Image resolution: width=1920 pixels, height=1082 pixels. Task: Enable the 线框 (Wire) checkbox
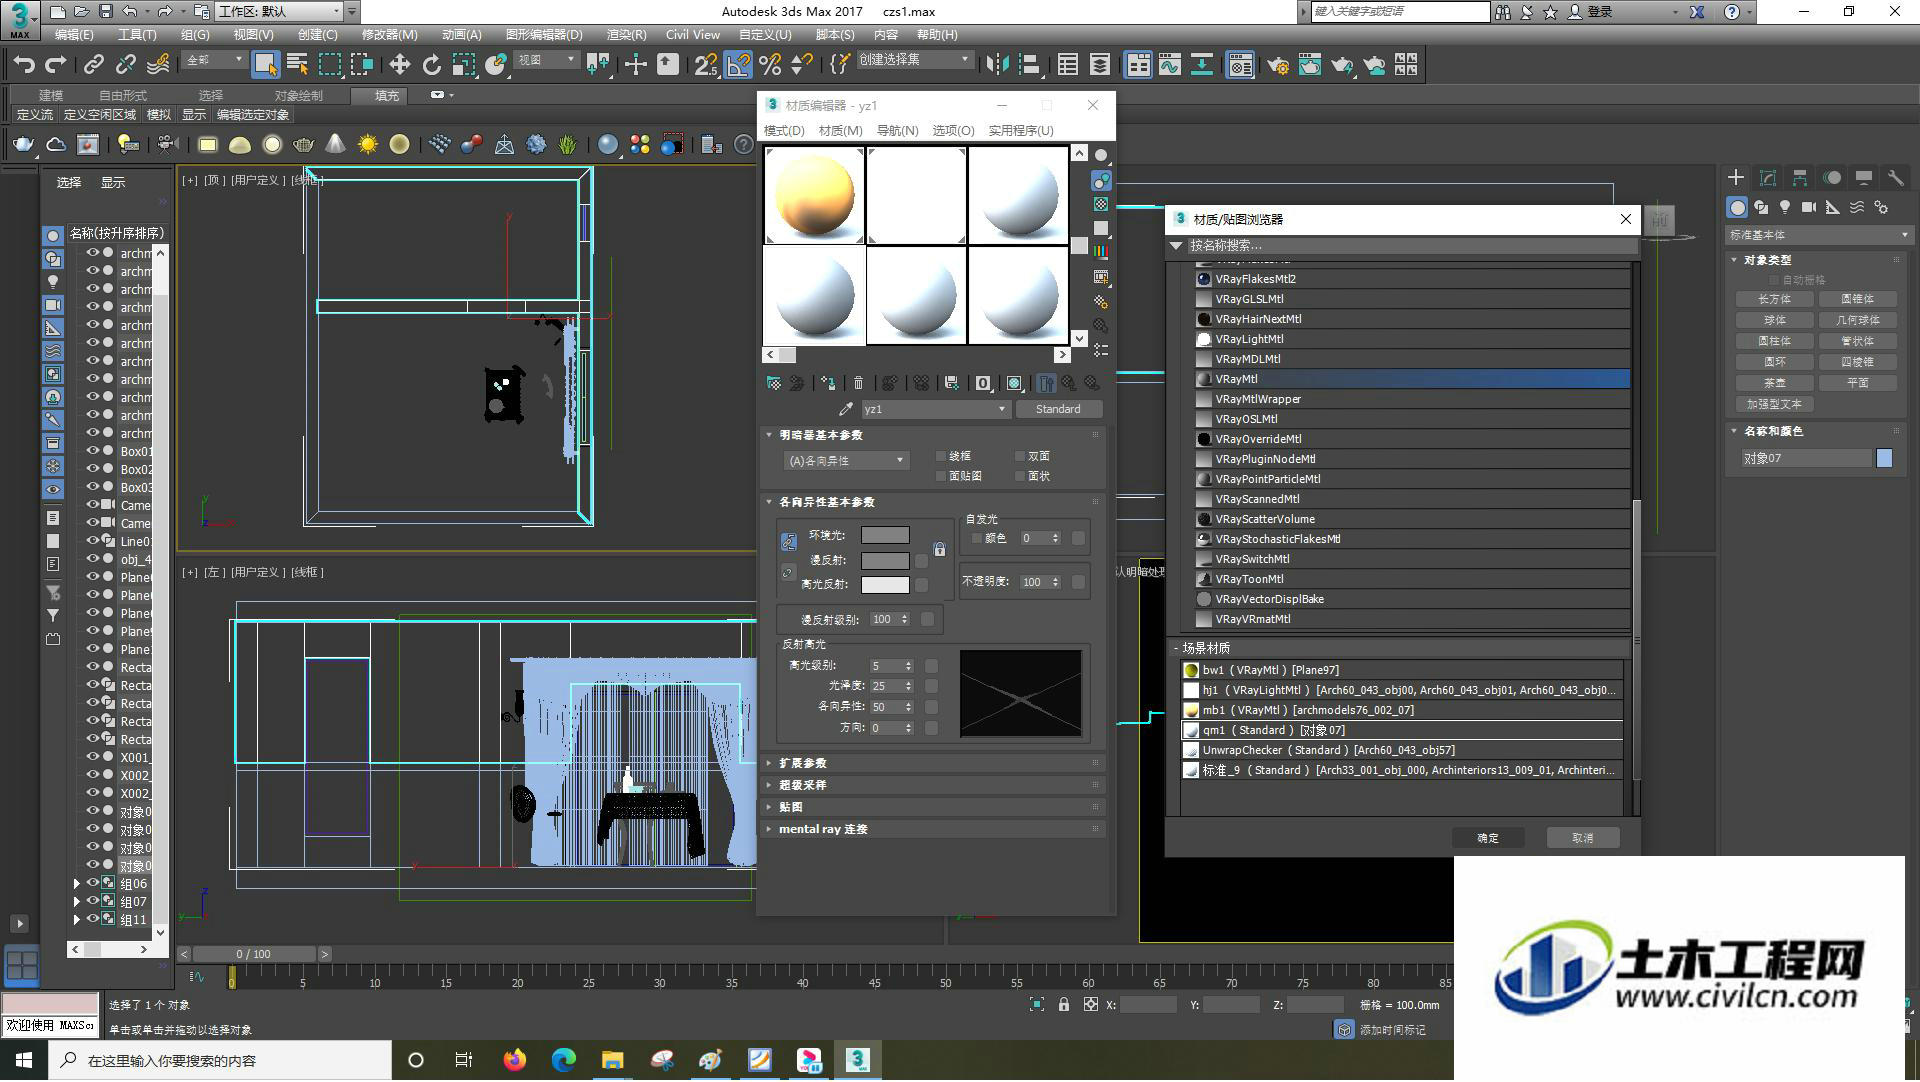941,456
